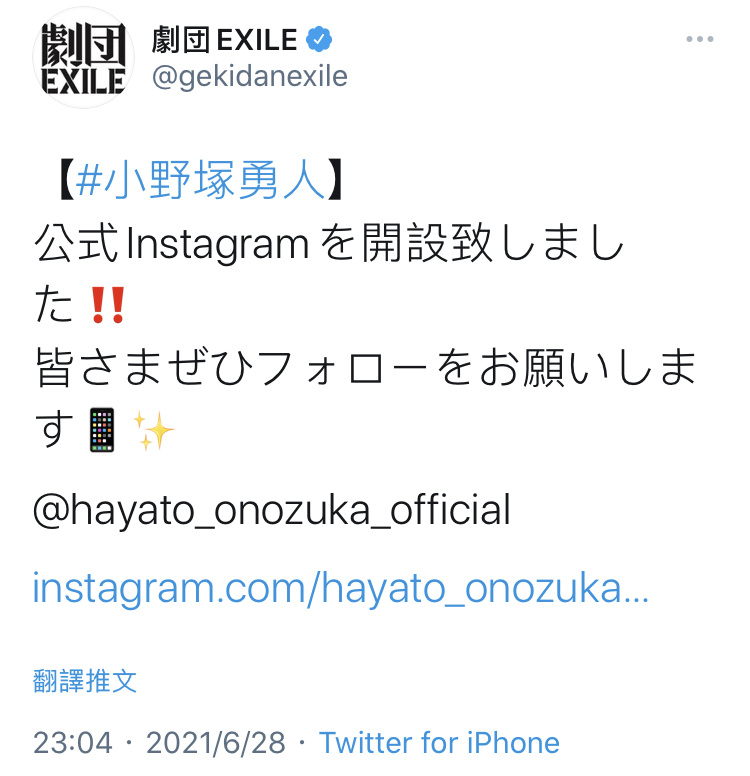Open the #小野塚勇人 hashtag

(x=200, y=180)
